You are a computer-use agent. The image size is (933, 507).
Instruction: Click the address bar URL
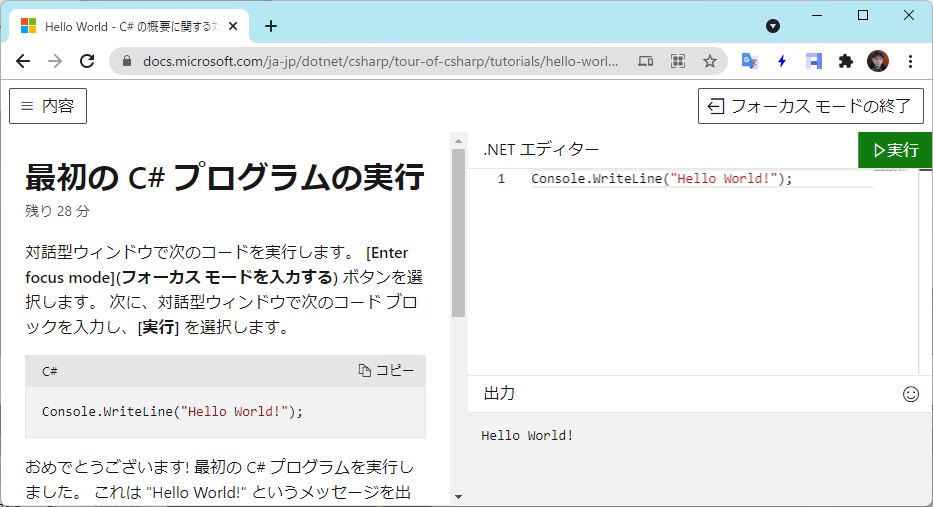[380, 61]
